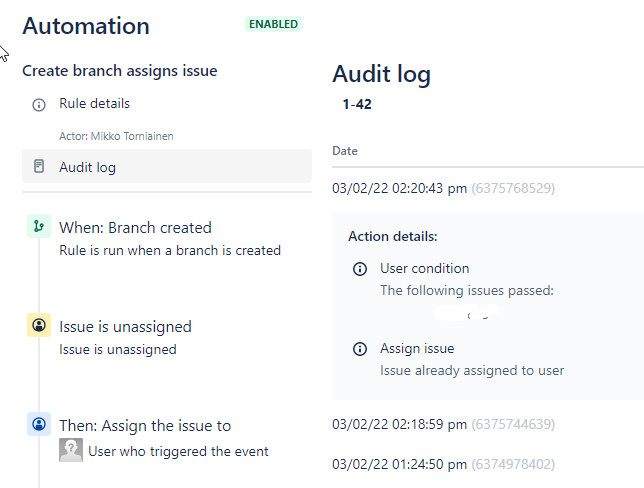Click the blue Assign the issue action icon
The height and width of the screenshot is (488, 644).
(39, 425)
